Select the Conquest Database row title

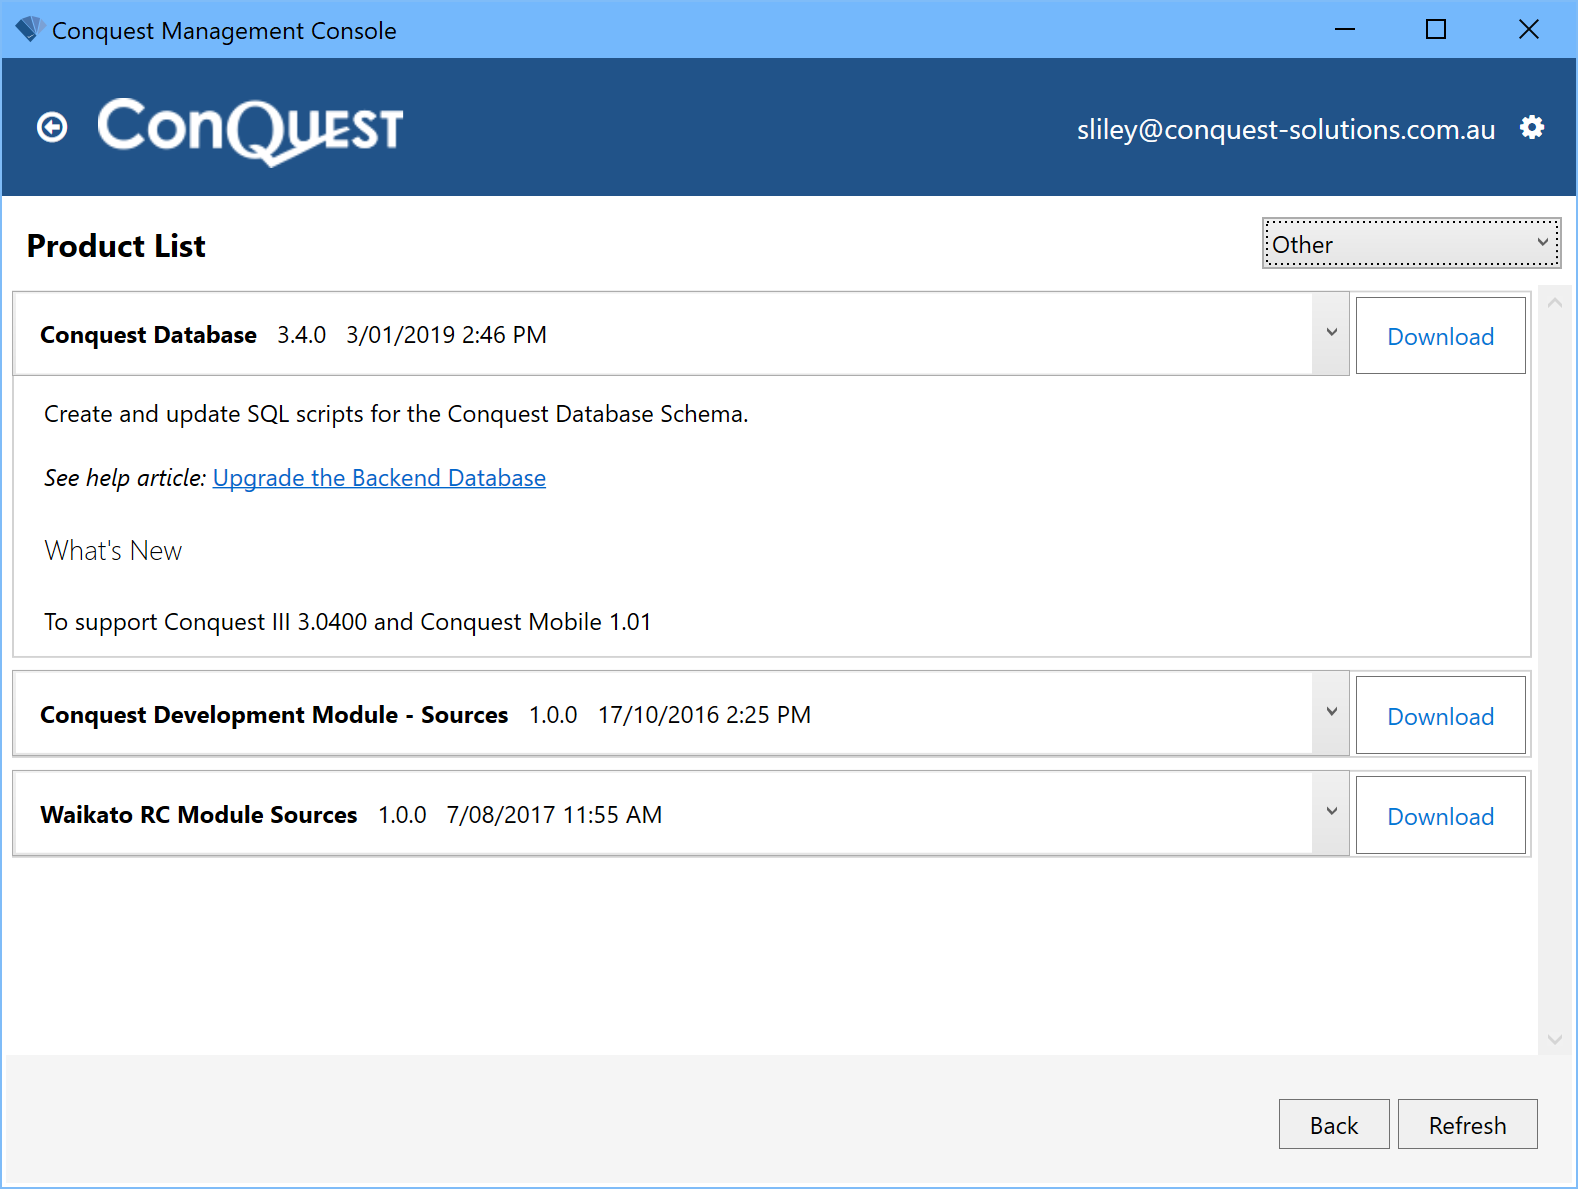click(148, 335)
